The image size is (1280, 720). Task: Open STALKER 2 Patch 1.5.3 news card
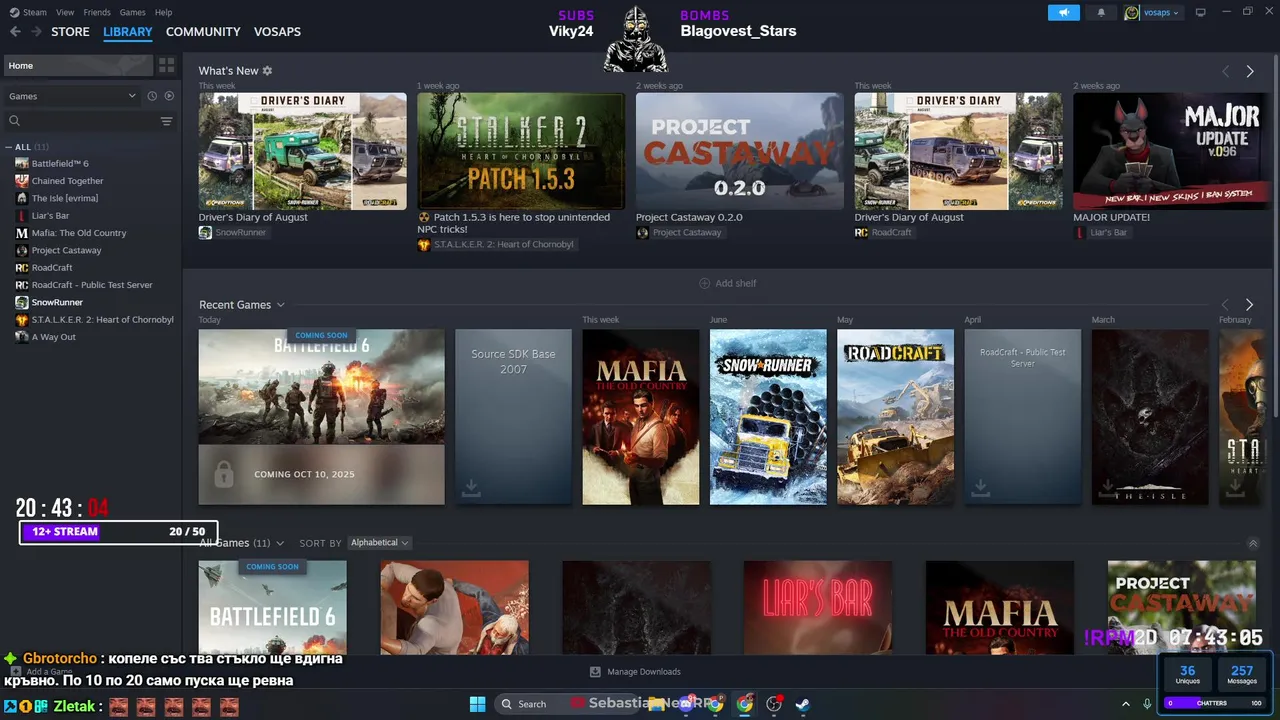(521, 151)
